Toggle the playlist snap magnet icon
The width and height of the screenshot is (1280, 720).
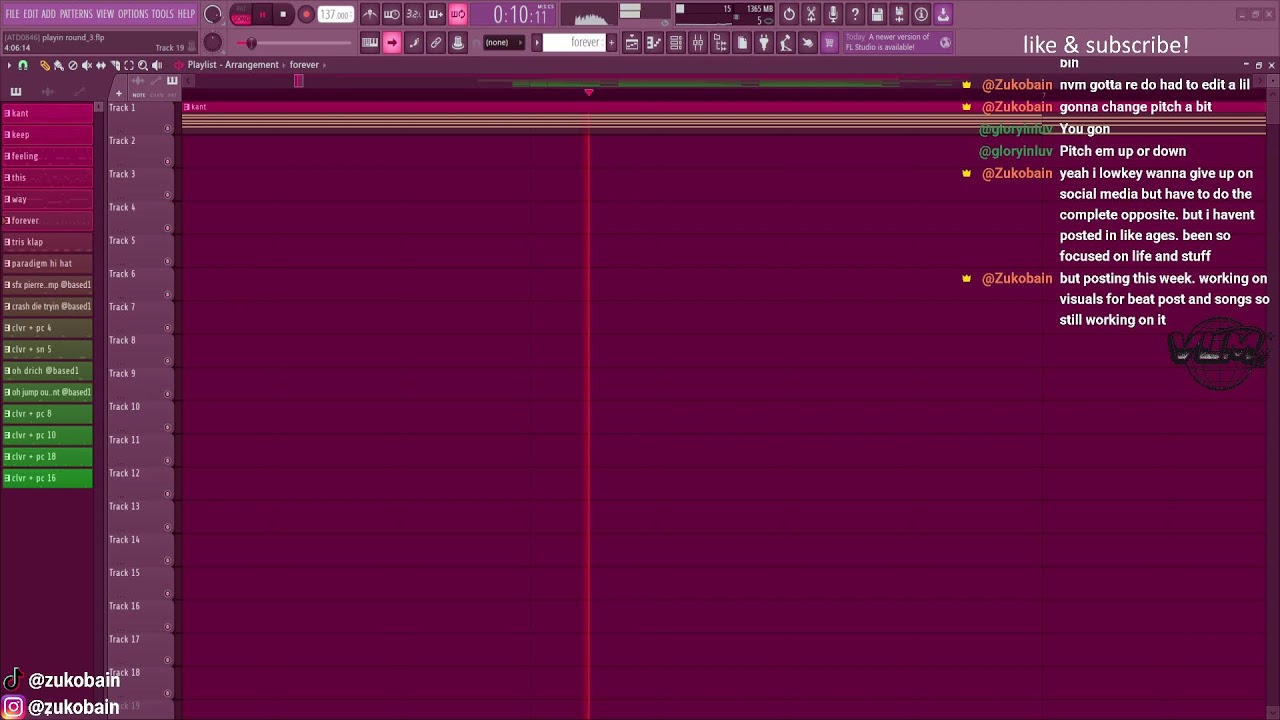click(x=23, y=65)
